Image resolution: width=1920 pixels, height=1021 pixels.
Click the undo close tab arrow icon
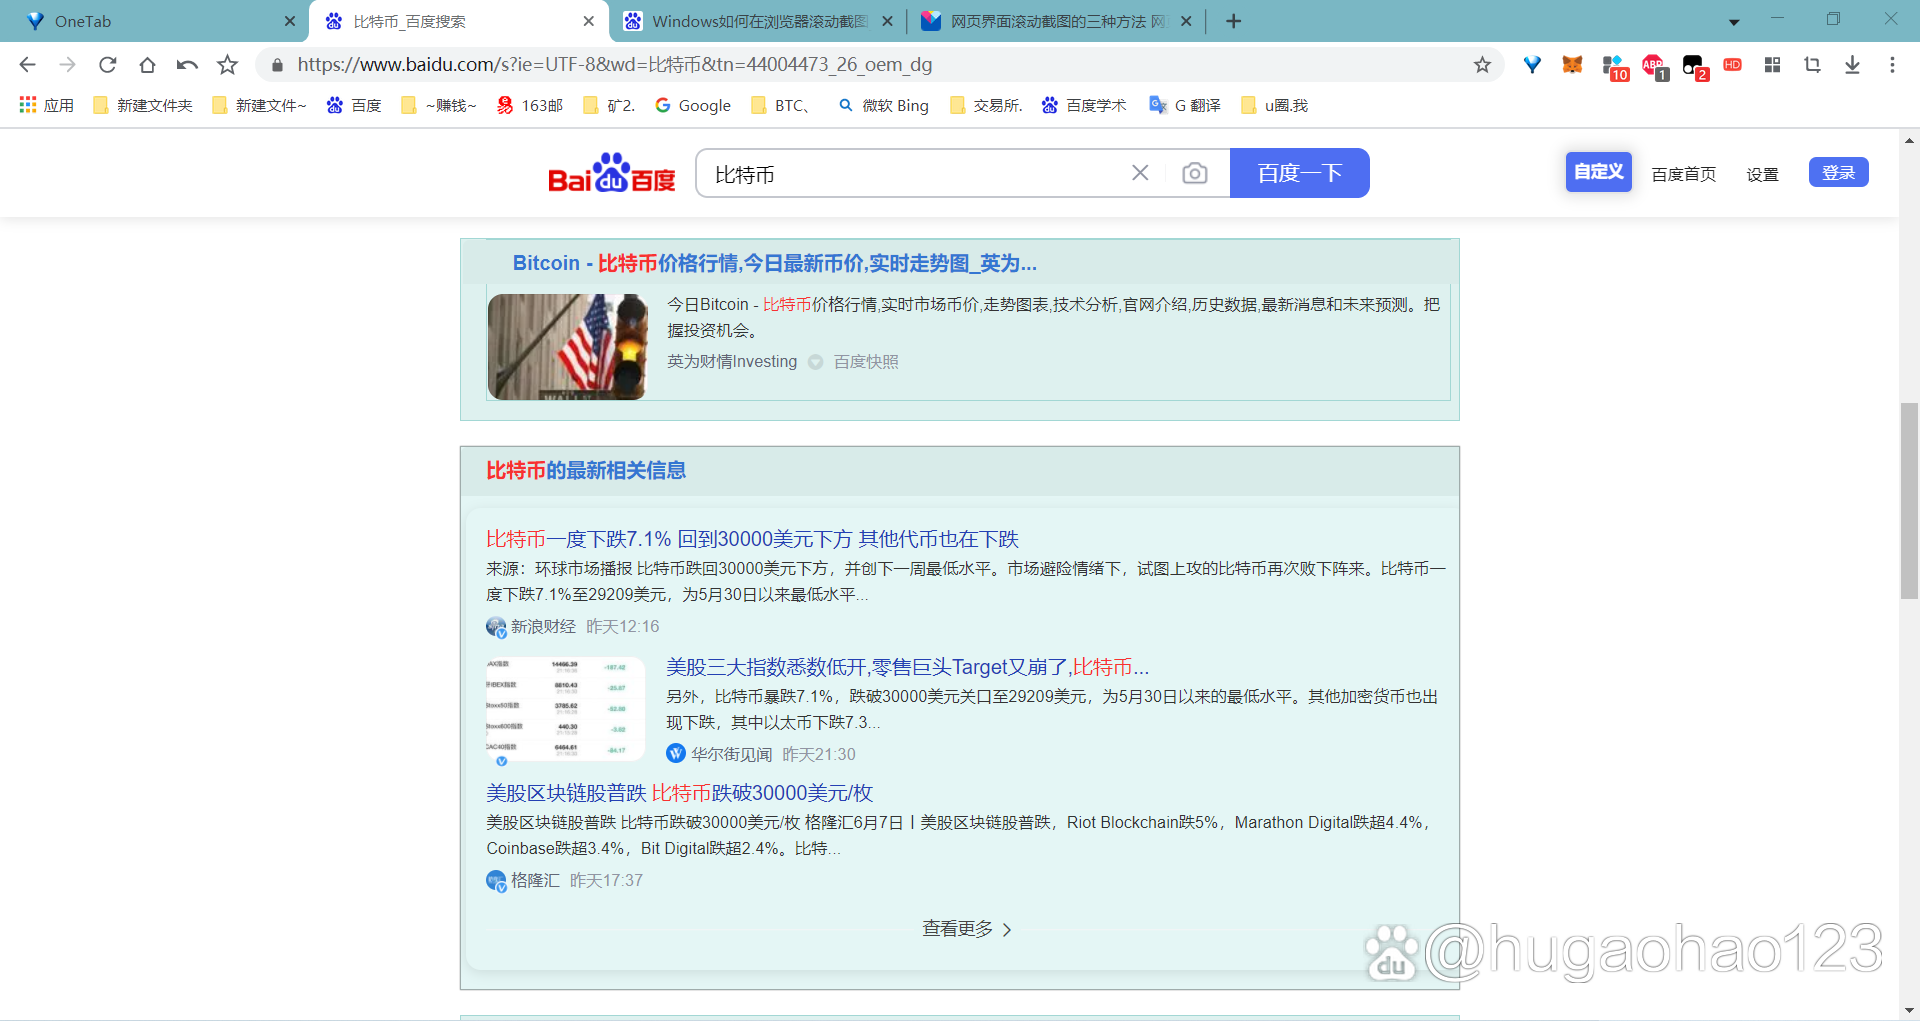(x=187, y=65)
